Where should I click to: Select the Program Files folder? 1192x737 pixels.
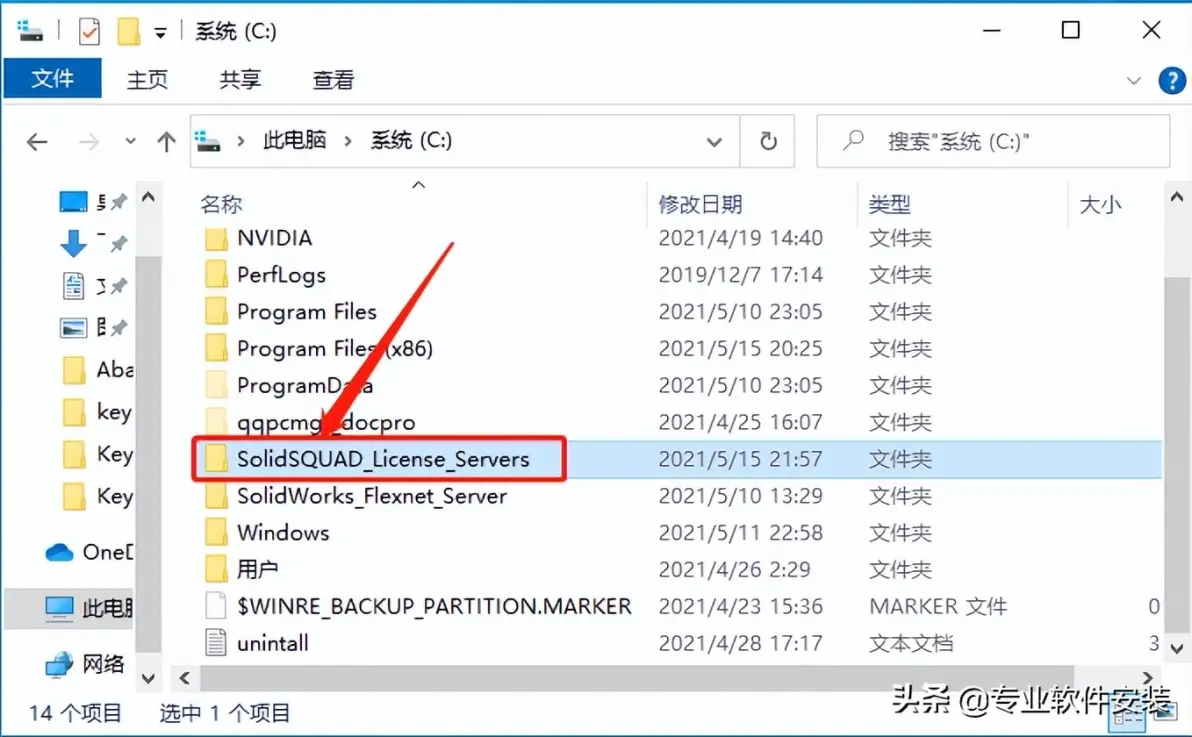pos(307,312)
